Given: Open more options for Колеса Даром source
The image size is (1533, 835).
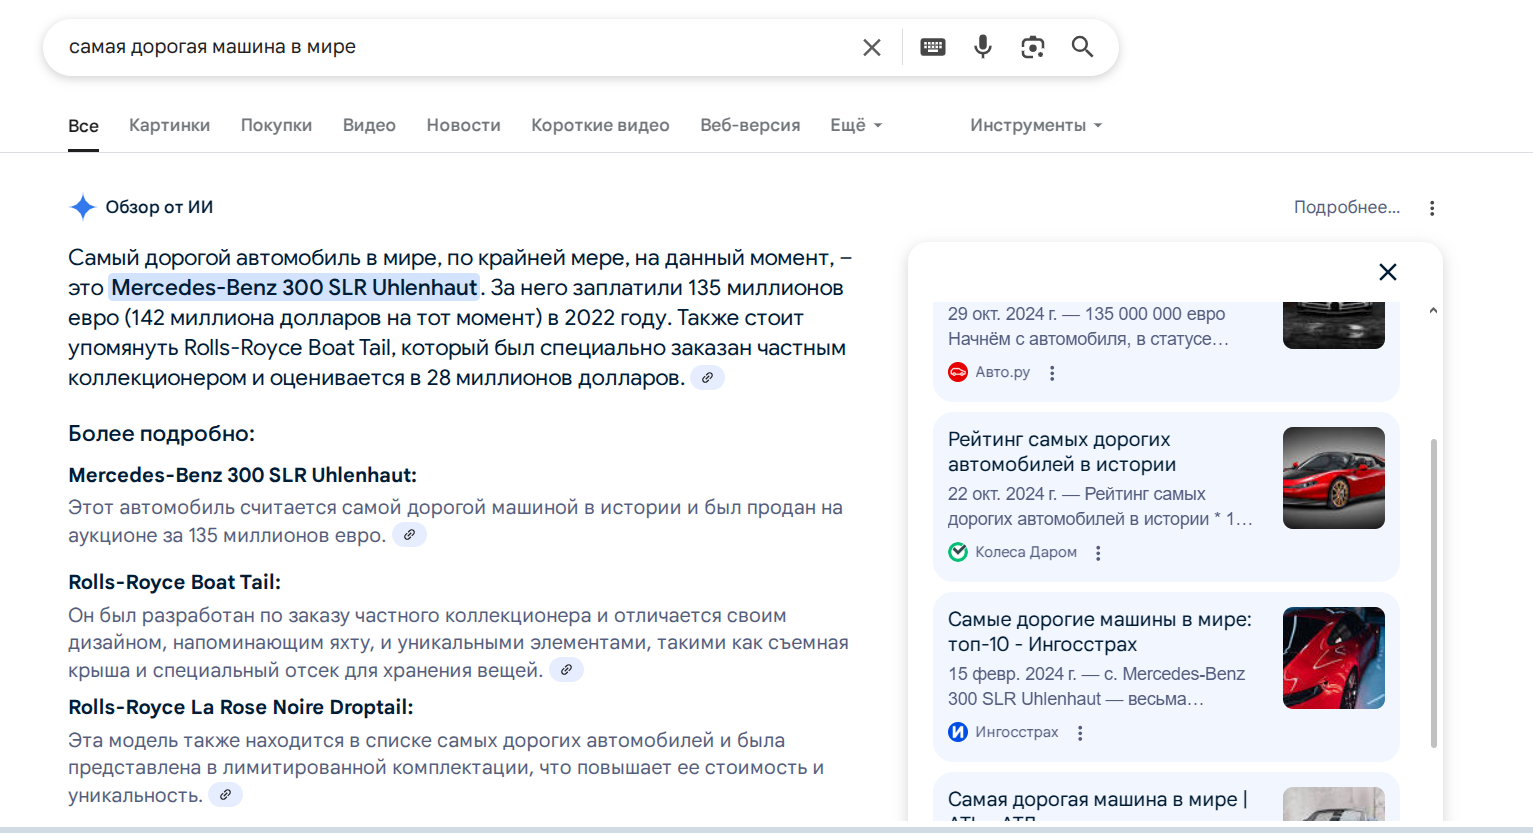Looking at the screenshot, I should (x=1098, y=553).
